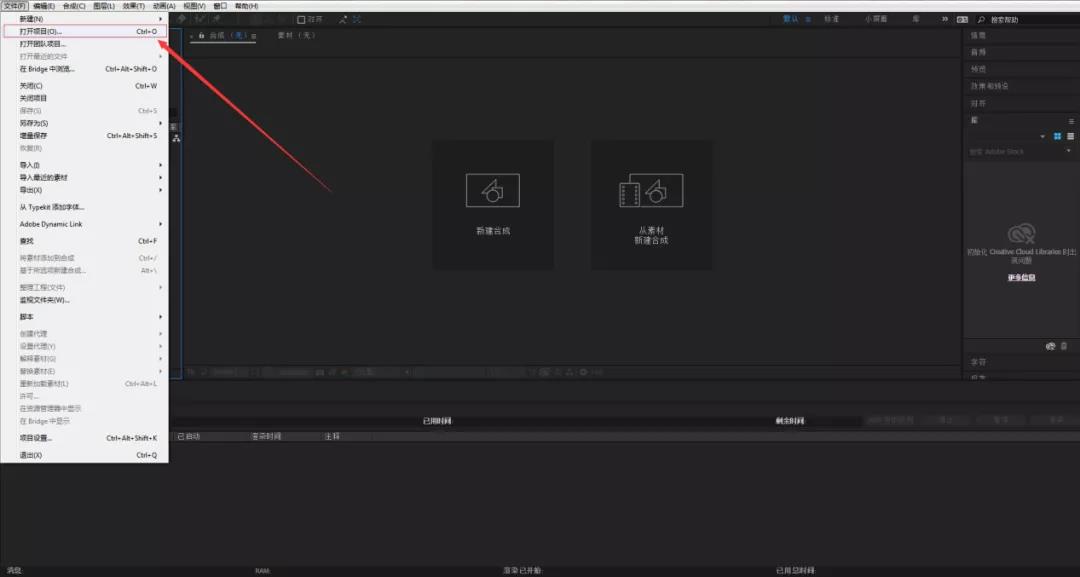Screen dimensions: 1080x577
Task: Open the Adobe Stock search dropdown arrow
Action: point(1069,152)
